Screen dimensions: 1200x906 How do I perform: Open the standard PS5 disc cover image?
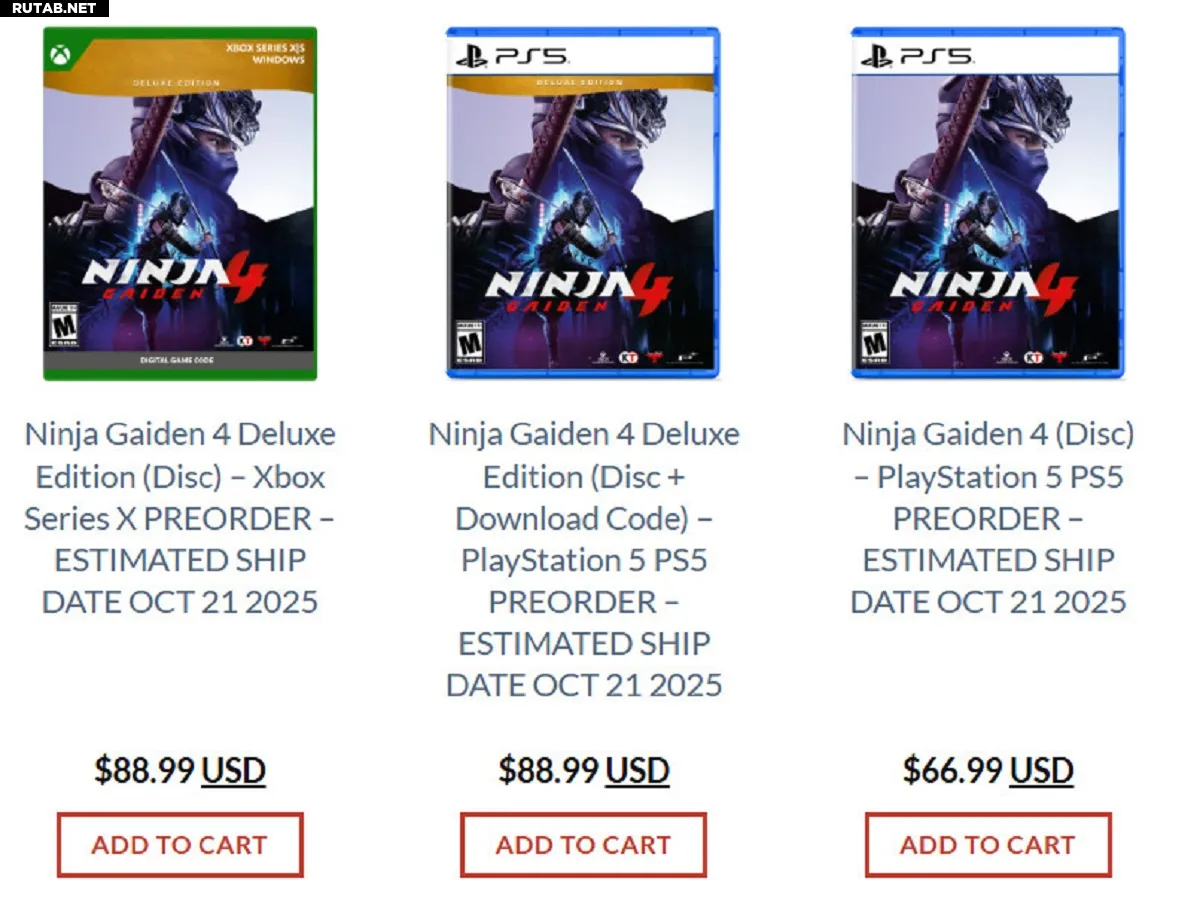coord(988,204)
